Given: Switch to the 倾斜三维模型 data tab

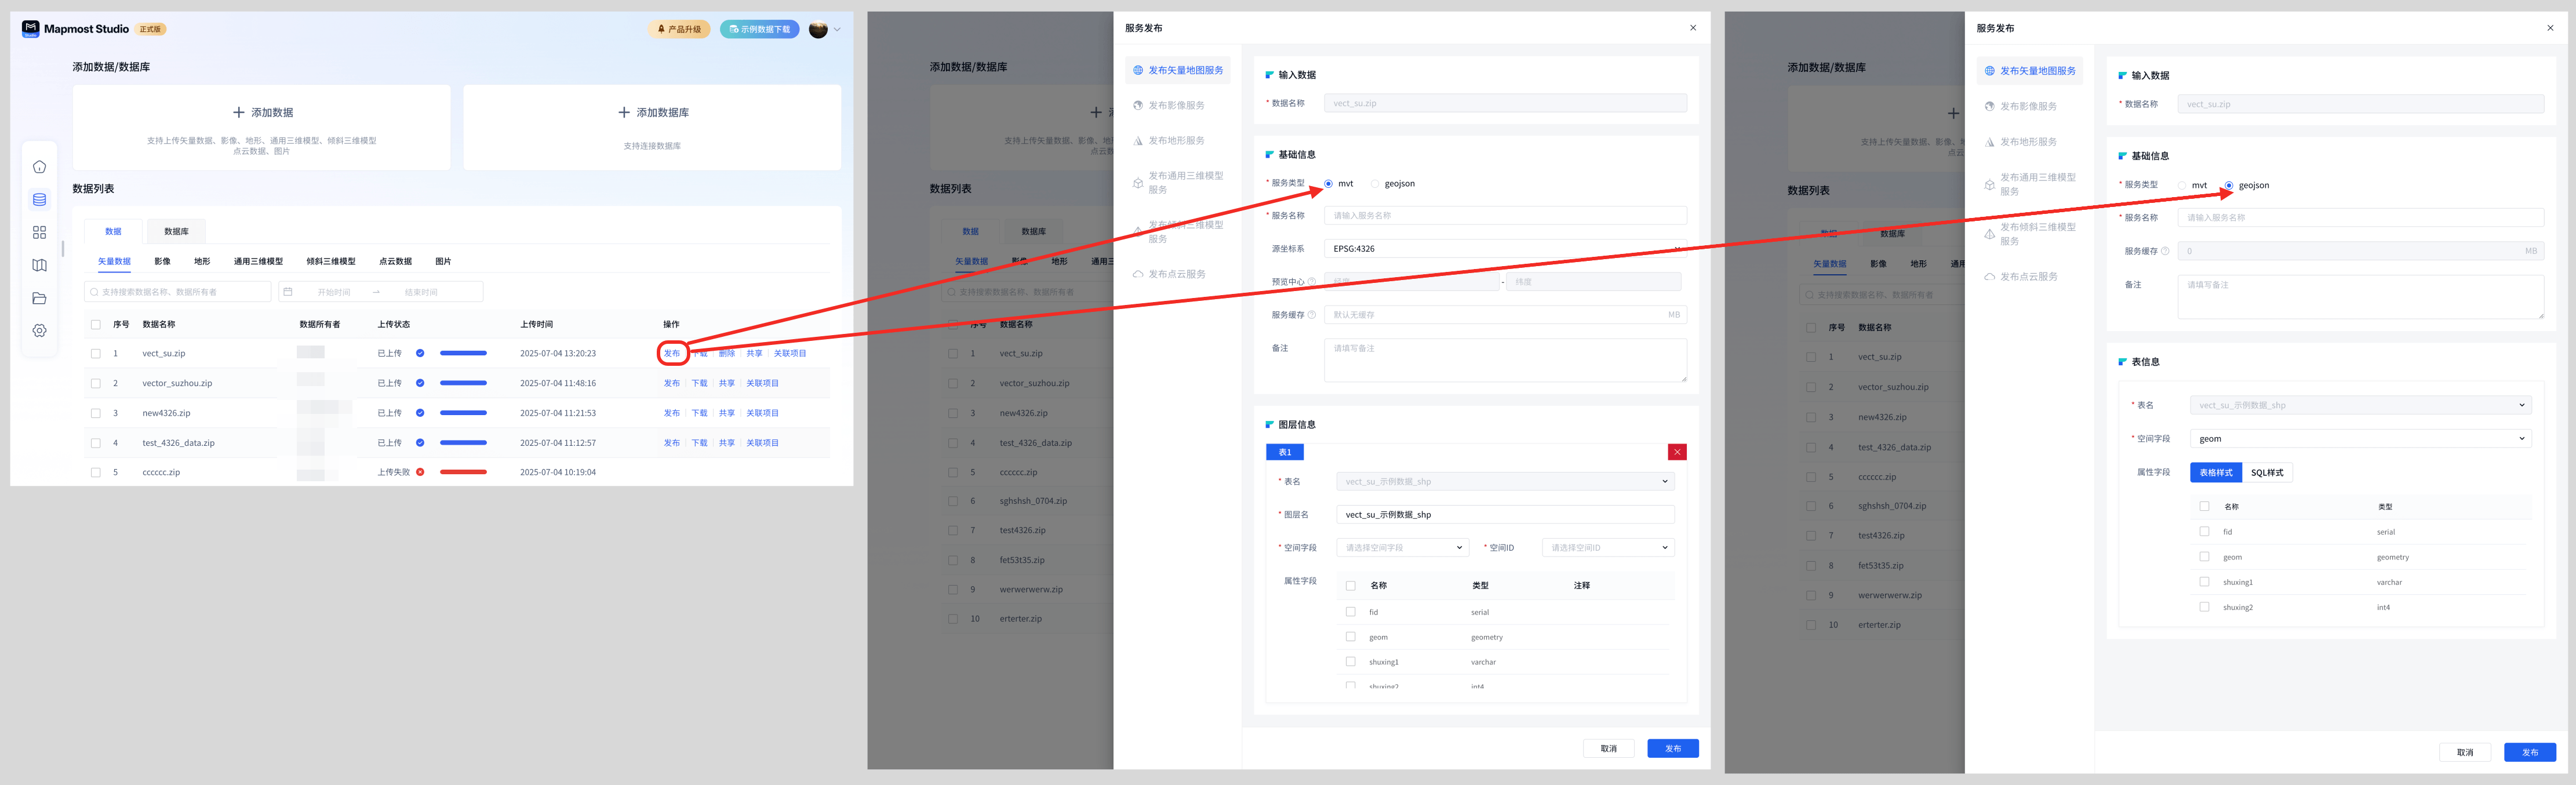Looking at the screenshot, I should tap(331, 262).
